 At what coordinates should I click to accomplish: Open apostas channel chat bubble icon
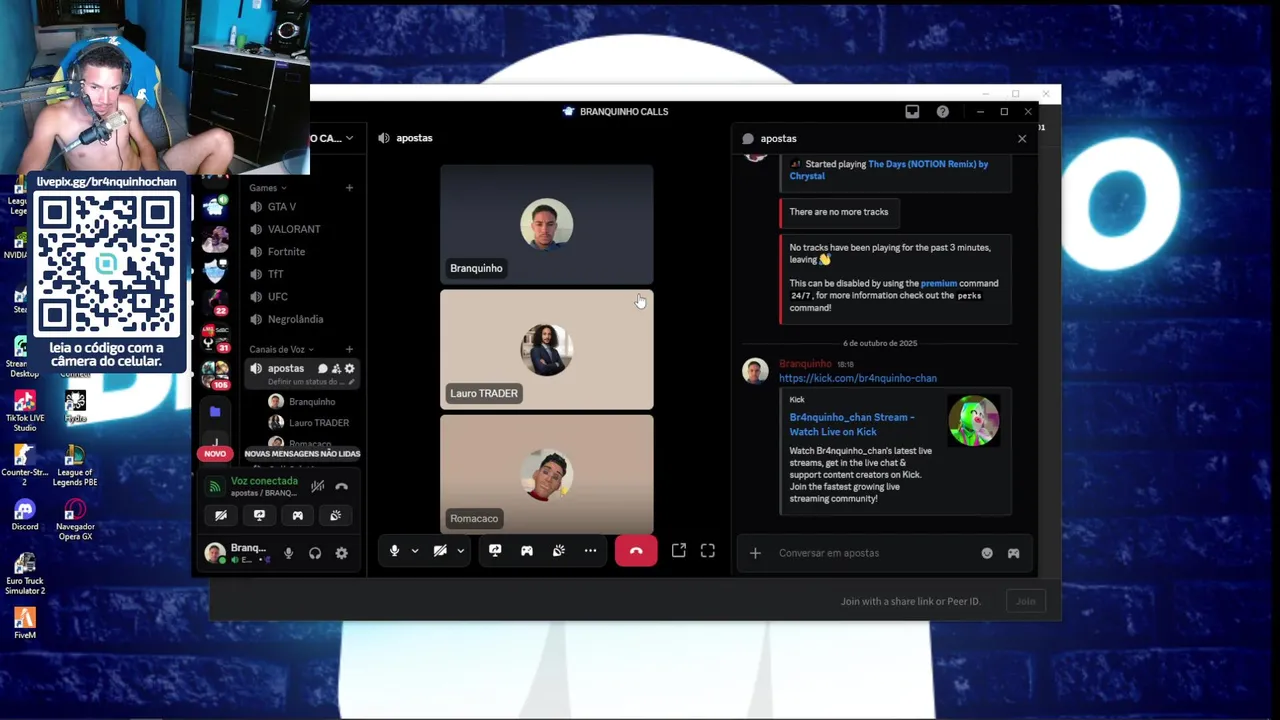pos(322,369)
